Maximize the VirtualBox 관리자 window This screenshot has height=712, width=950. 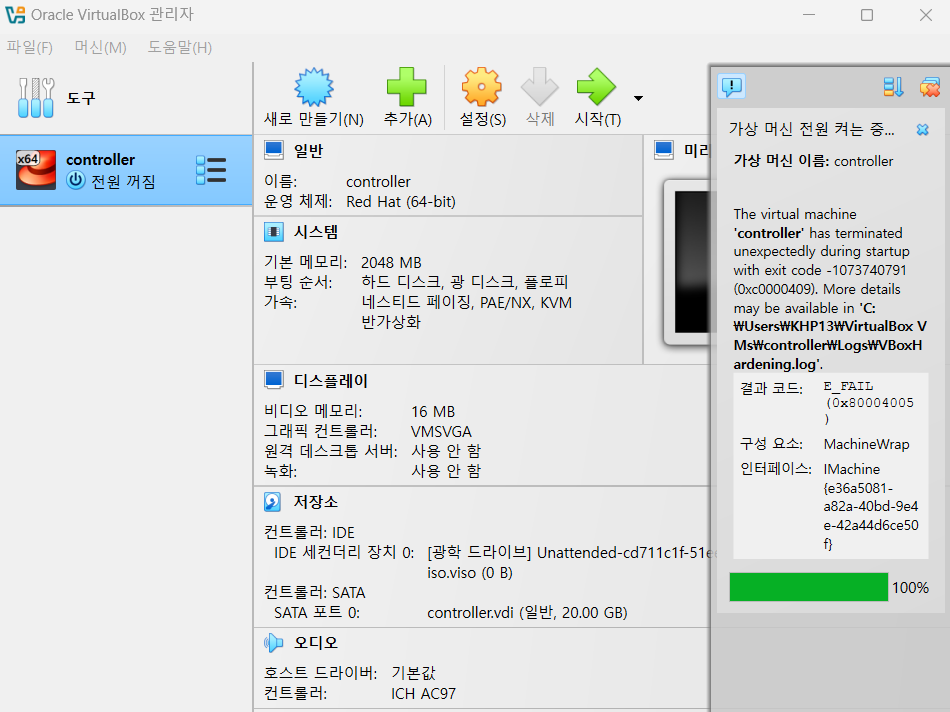(x=867, y=15)
